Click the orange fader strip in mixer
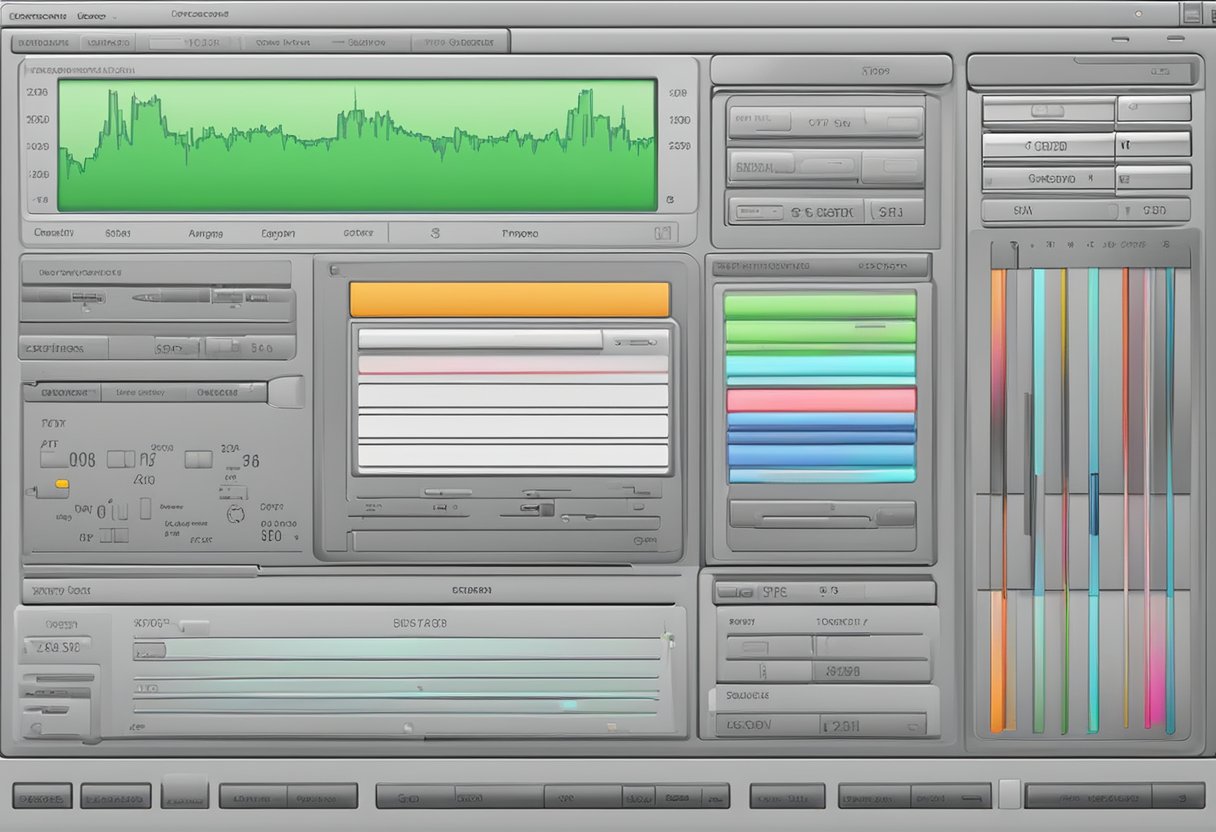This screenshot has height=832, width=1216. tap(997, 500)
